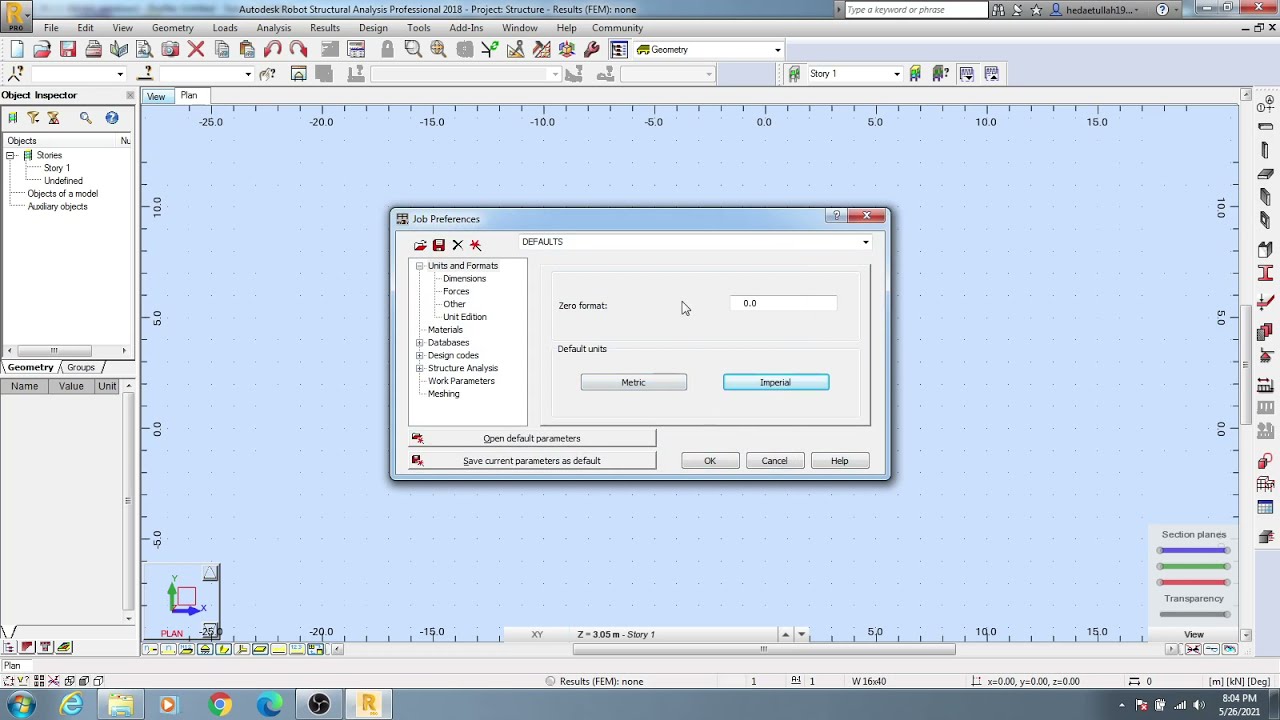This screenshot has width=1280, height=720.
Task: Click the green section plane slider
Action: [x=1193, y=567]
